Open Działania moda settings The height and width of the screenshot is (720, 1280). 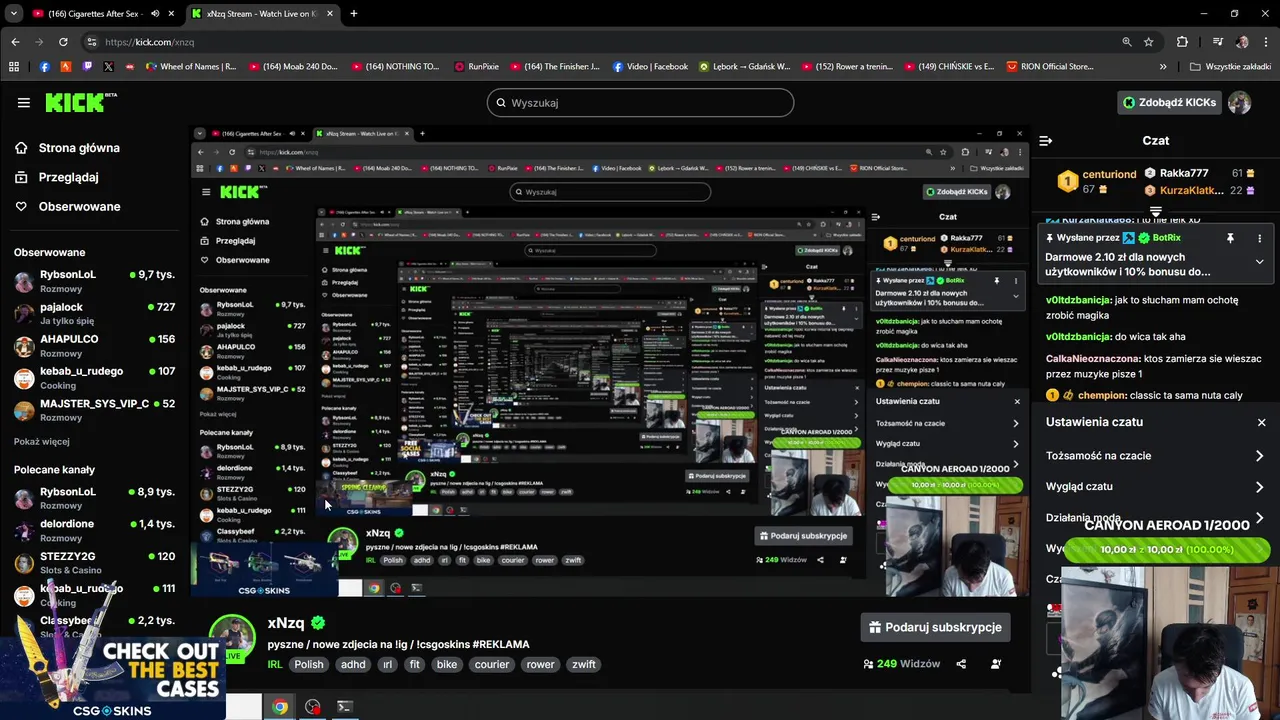[x=1155, y=517]
